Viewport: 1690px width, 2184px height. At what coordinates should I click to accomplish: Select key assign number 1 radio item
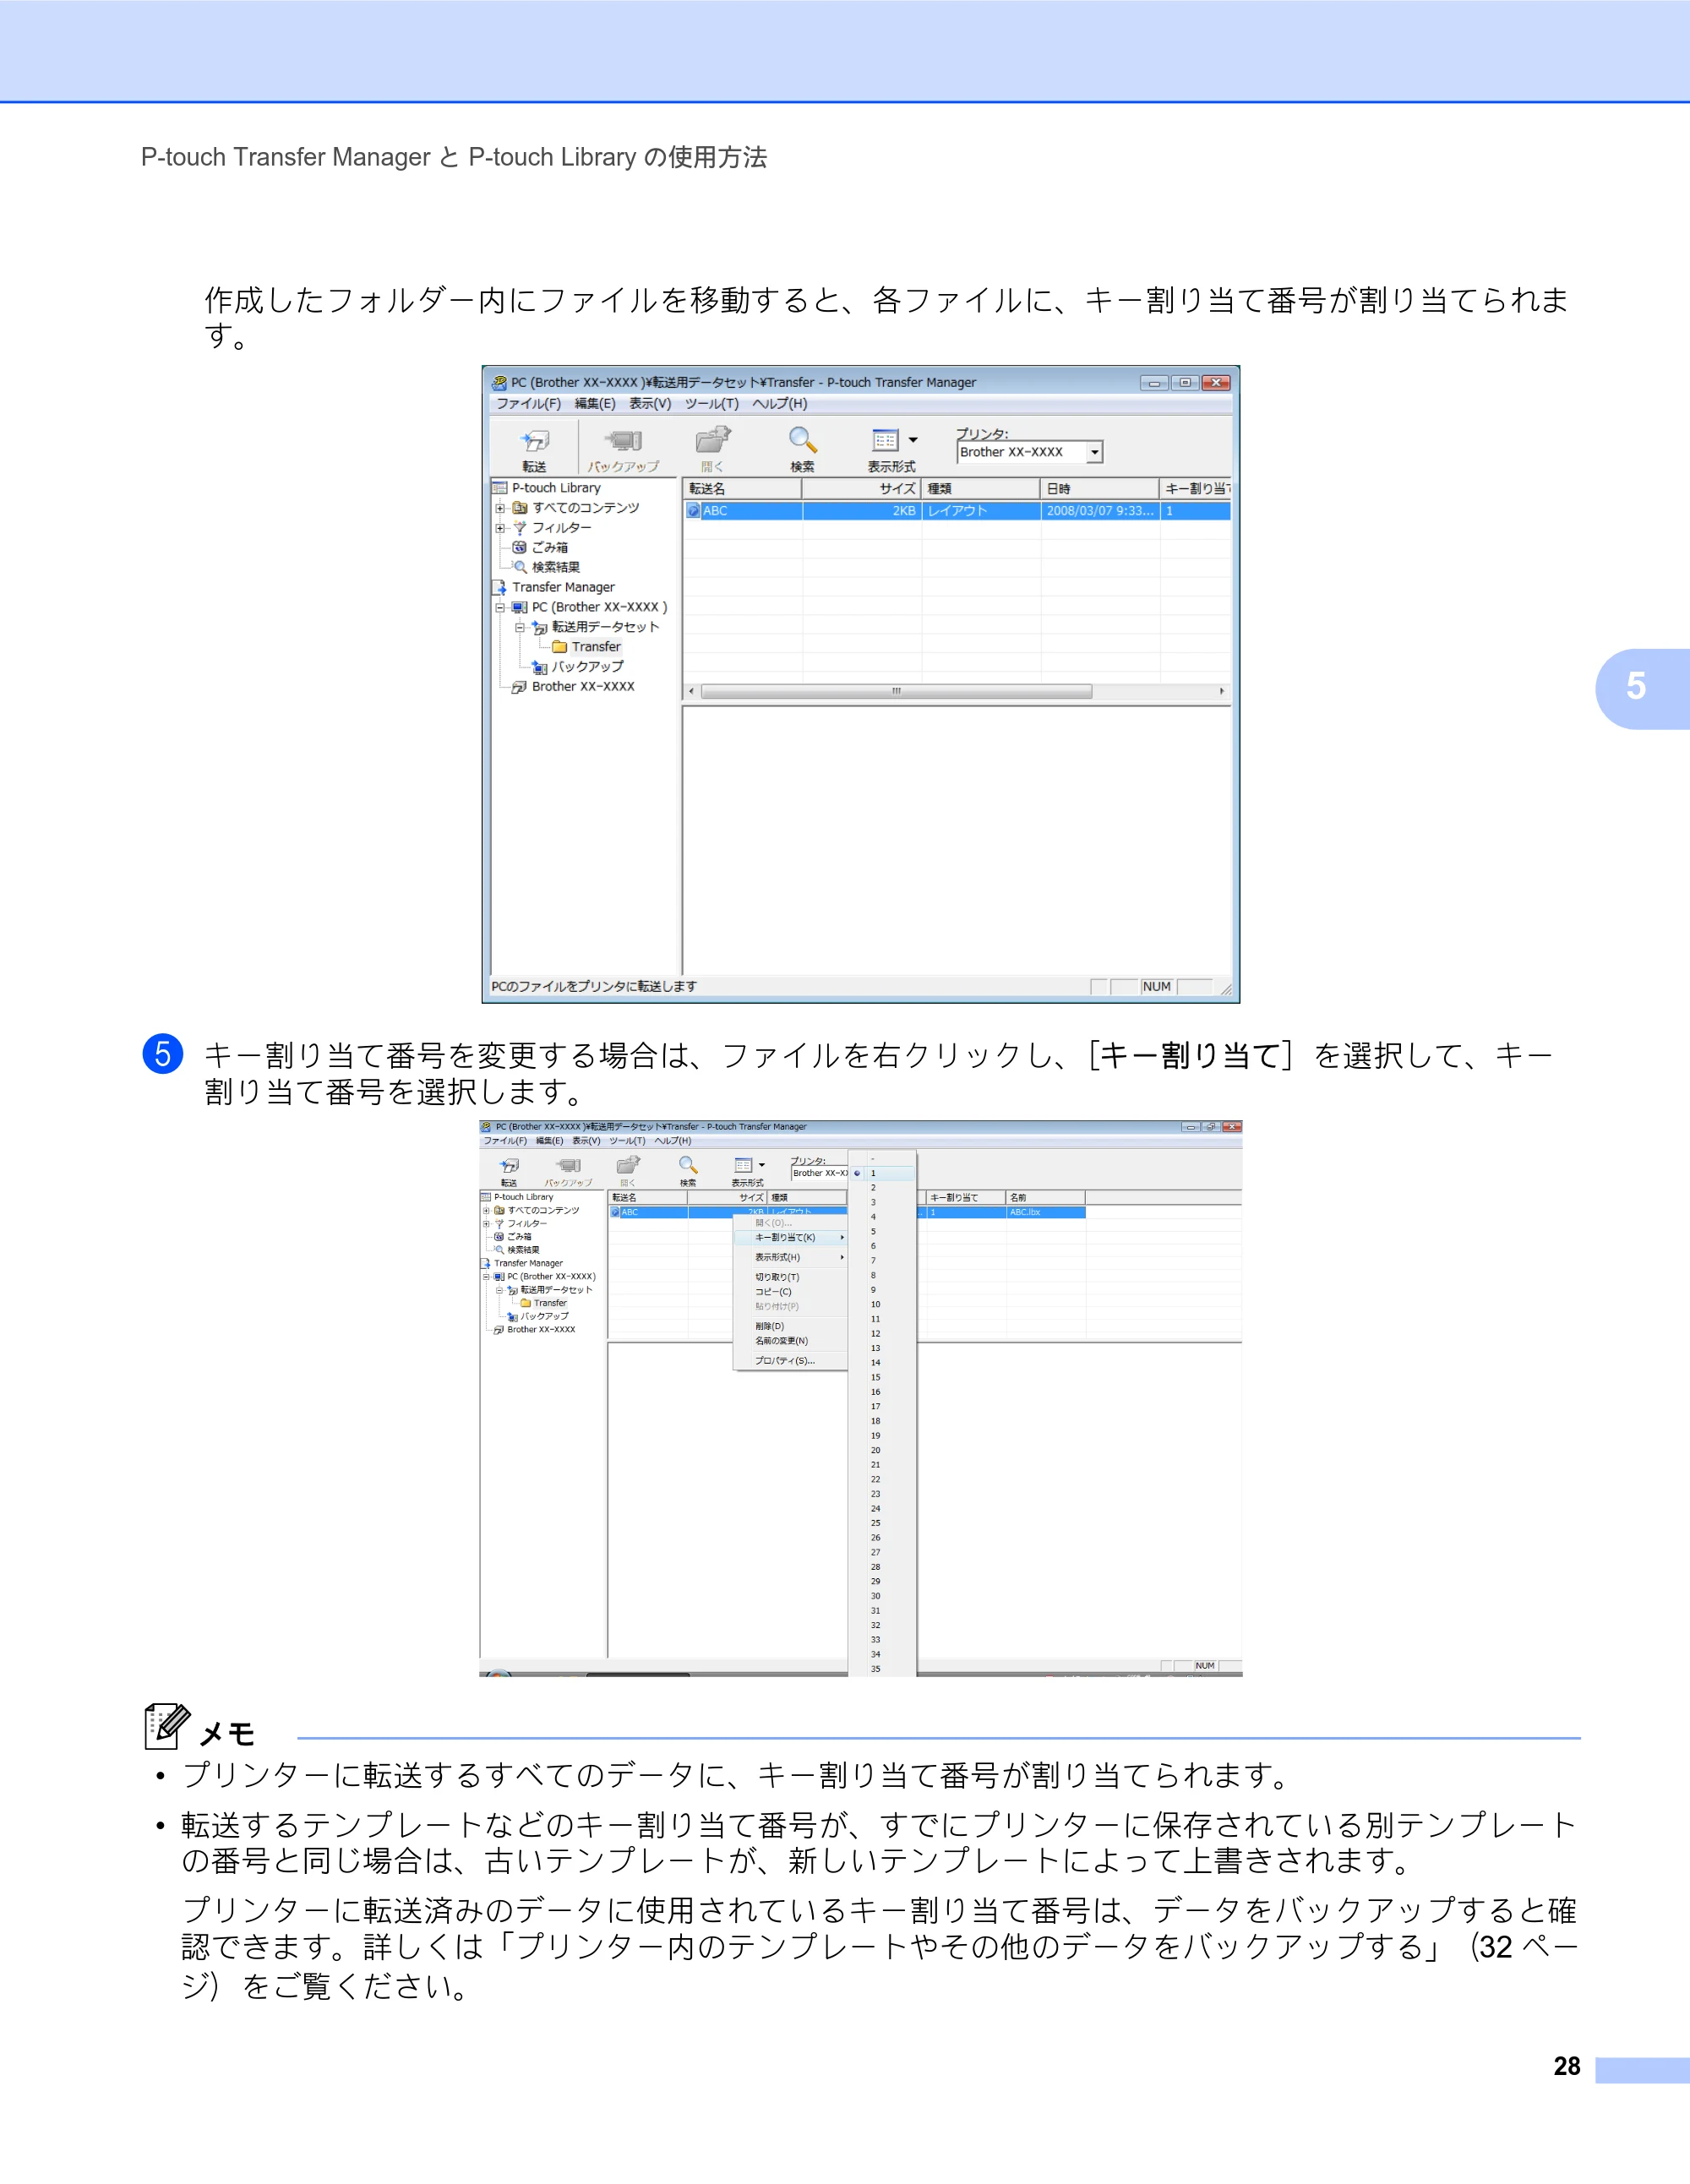click(x=881, y=1174)
